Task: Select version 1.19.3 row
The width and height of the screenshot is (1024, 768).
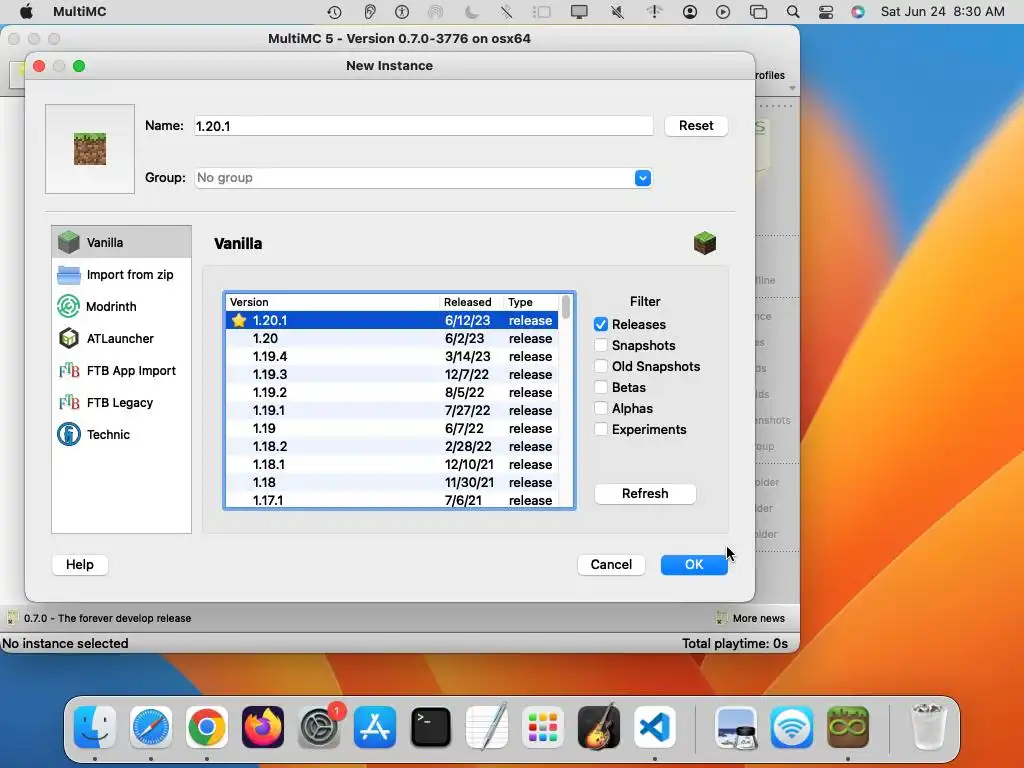Action: click(392, 374)
